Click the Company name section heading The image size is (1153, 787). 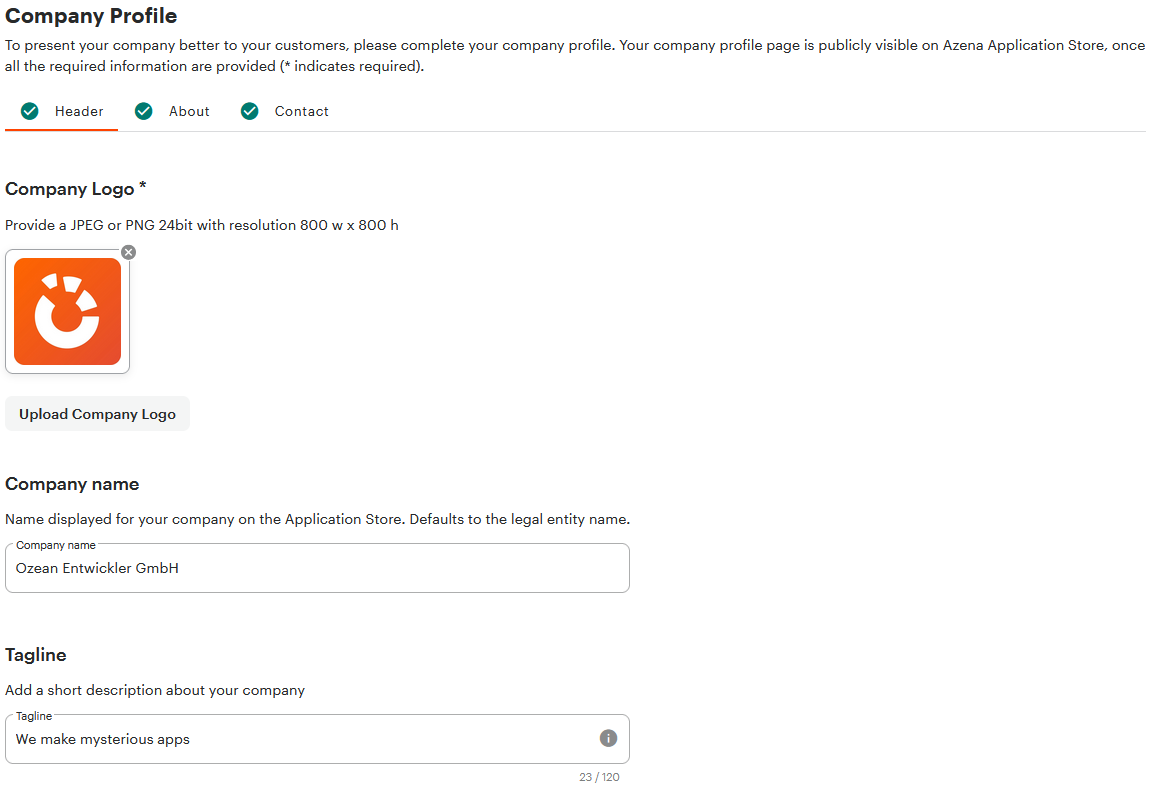72,484
